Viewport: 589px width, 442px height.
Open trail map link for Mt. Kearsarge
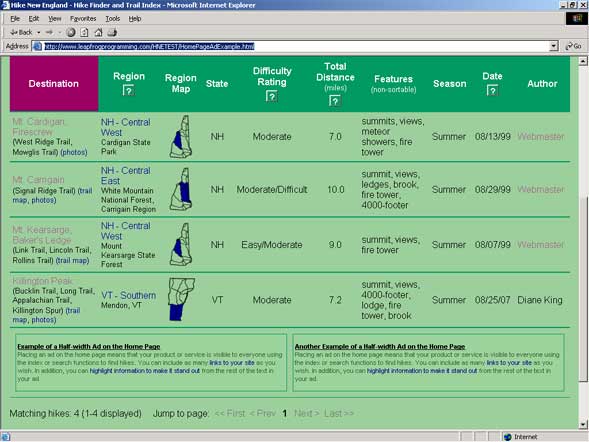pyautogui.click(x=72, y=260)
